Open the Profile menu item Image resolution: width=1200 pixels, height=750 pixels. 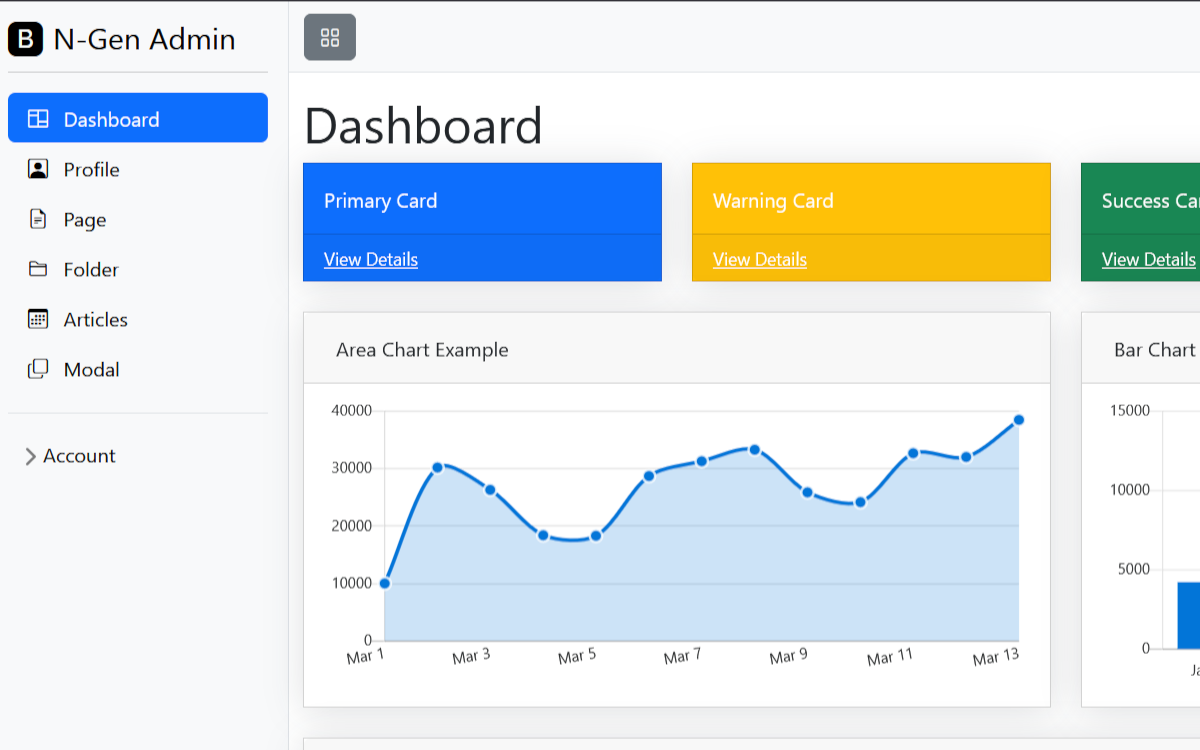[x=91, y=170]
